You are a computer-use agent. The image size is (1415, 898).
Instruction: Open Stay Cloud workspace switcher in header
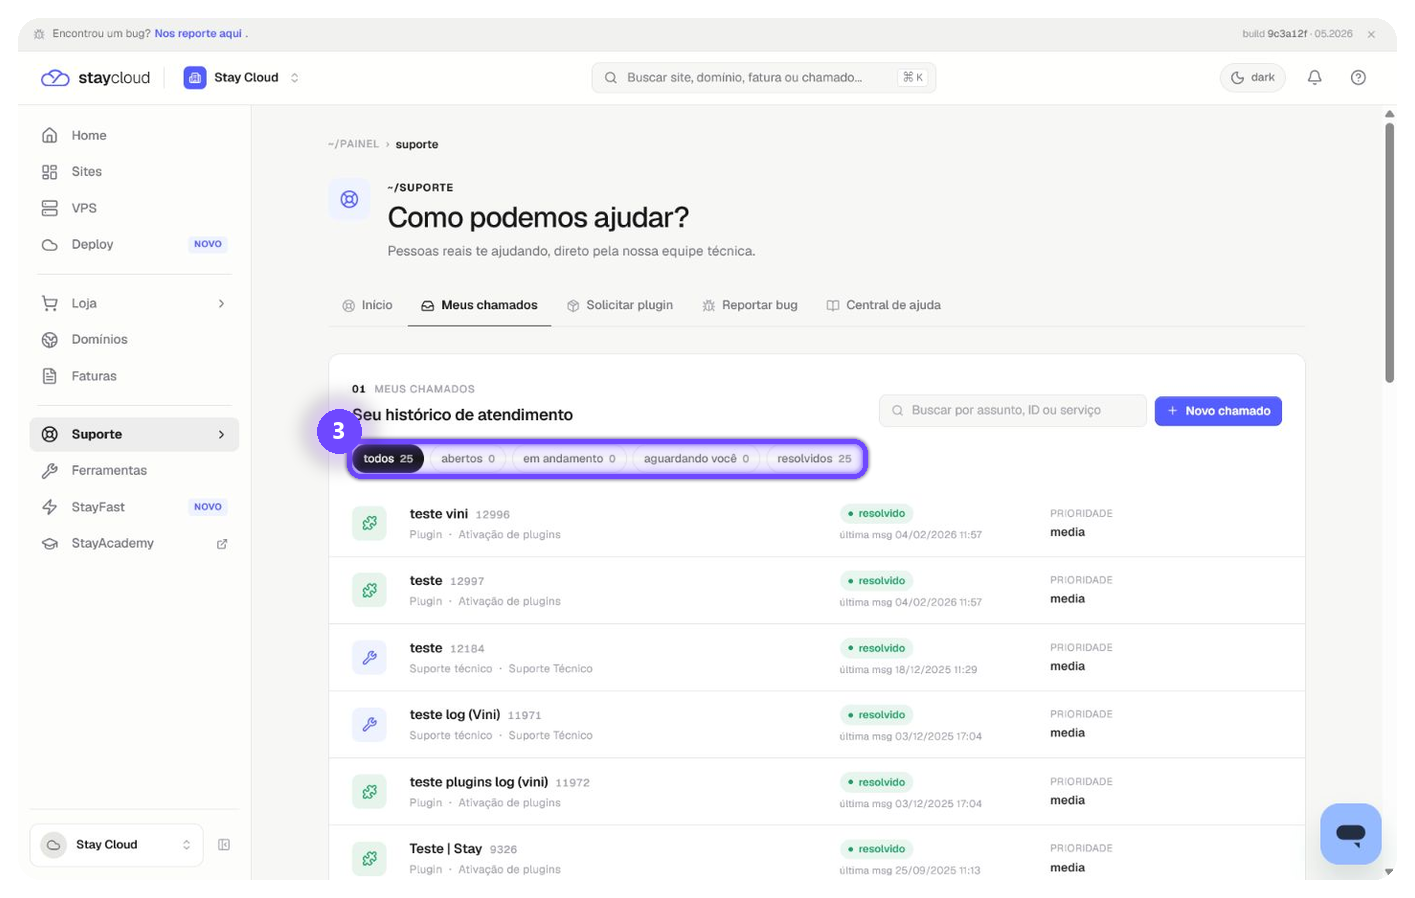pos(242,77)
